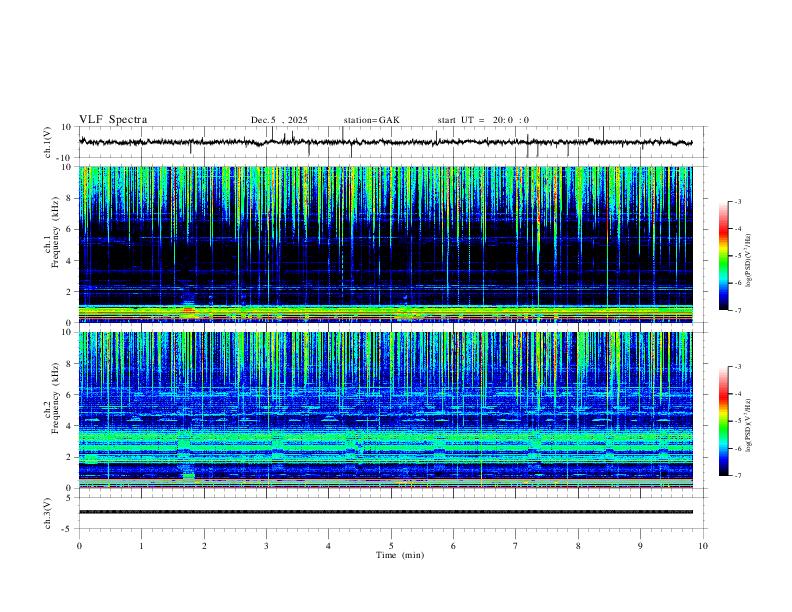Click the "Time (min)" axis title
This screenshot has height=612, width=792.
coord(400,555)
